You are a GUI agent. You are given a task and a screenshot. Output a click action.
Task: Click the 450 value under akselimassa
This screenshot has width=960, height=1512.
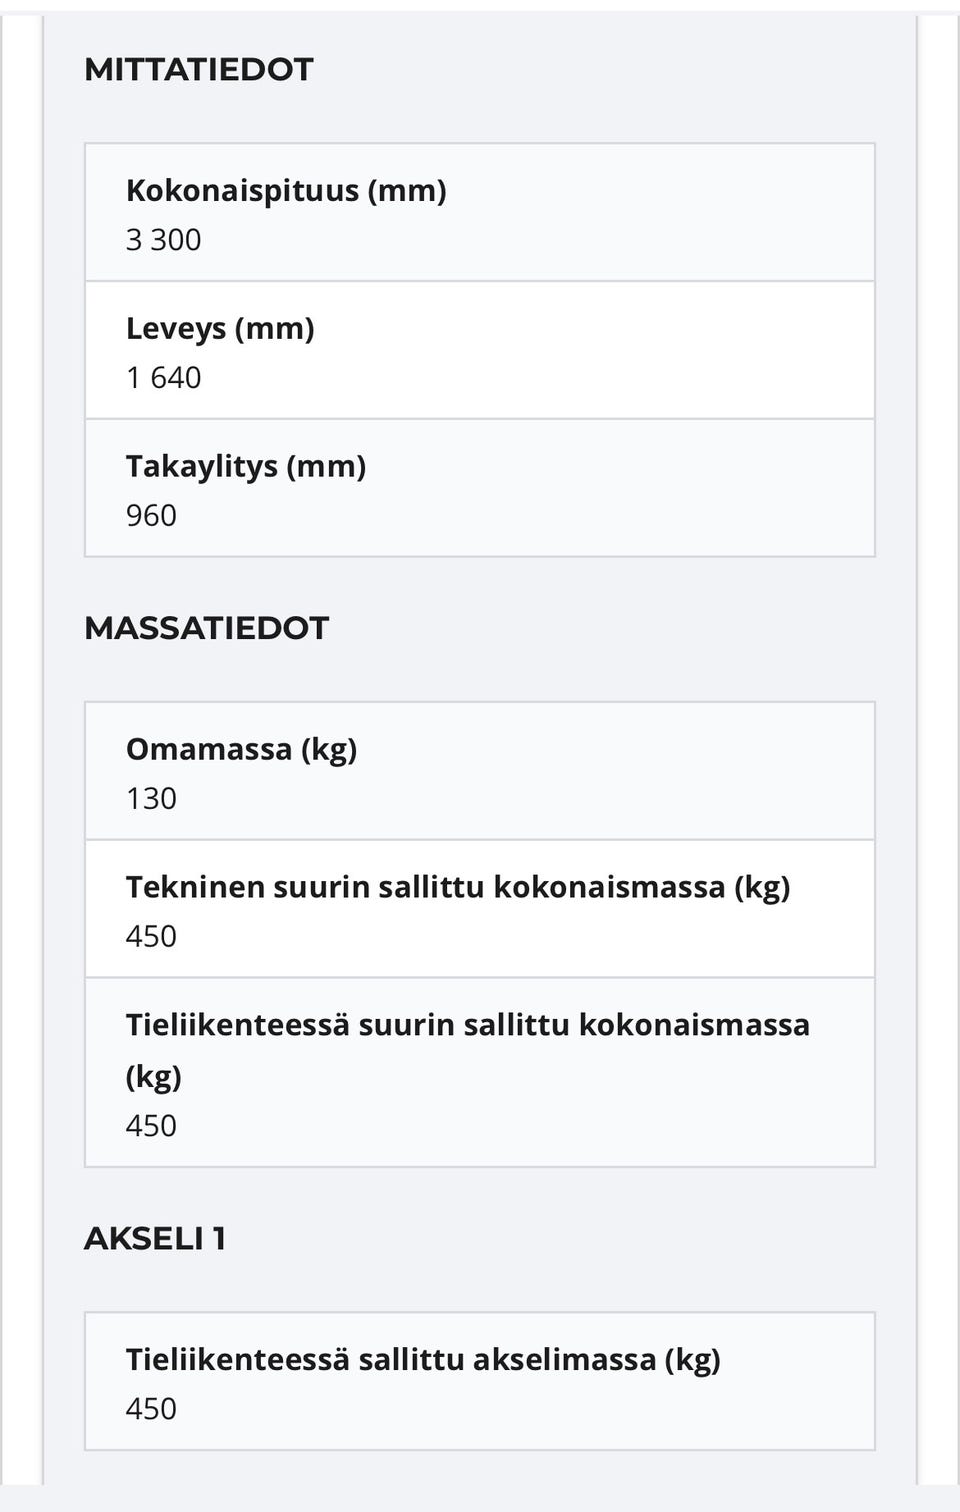(x=151, y=1409)
